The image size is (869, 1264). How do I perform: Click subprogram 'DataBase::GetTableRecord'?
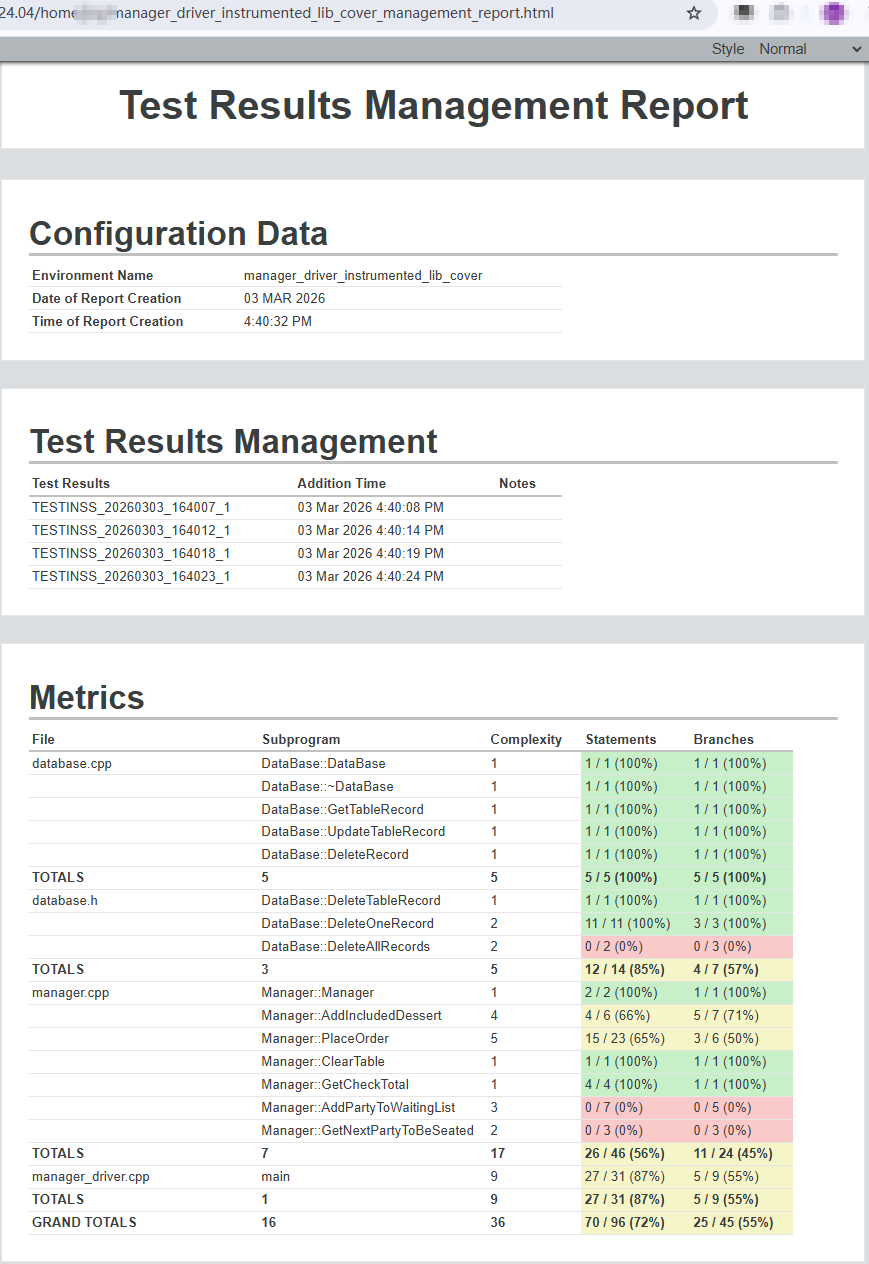[342, 809]
